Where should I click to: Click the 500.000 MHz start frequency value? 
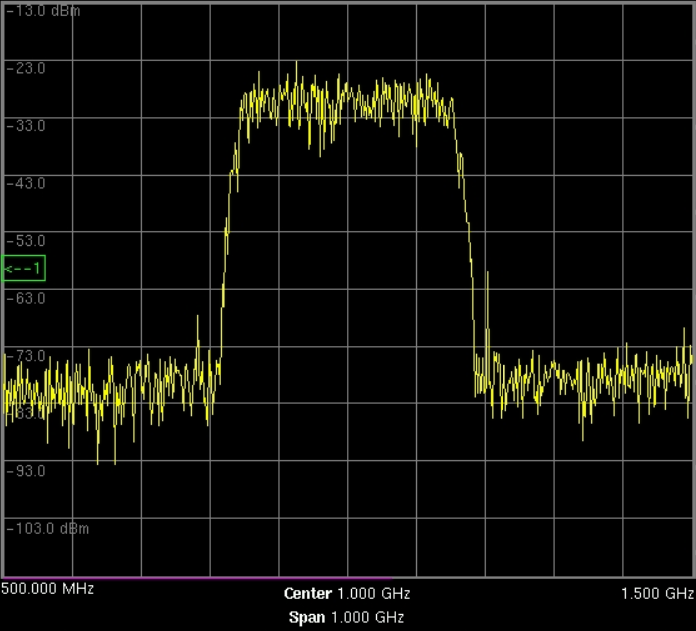pyautogui.click(x=48, y=589)
